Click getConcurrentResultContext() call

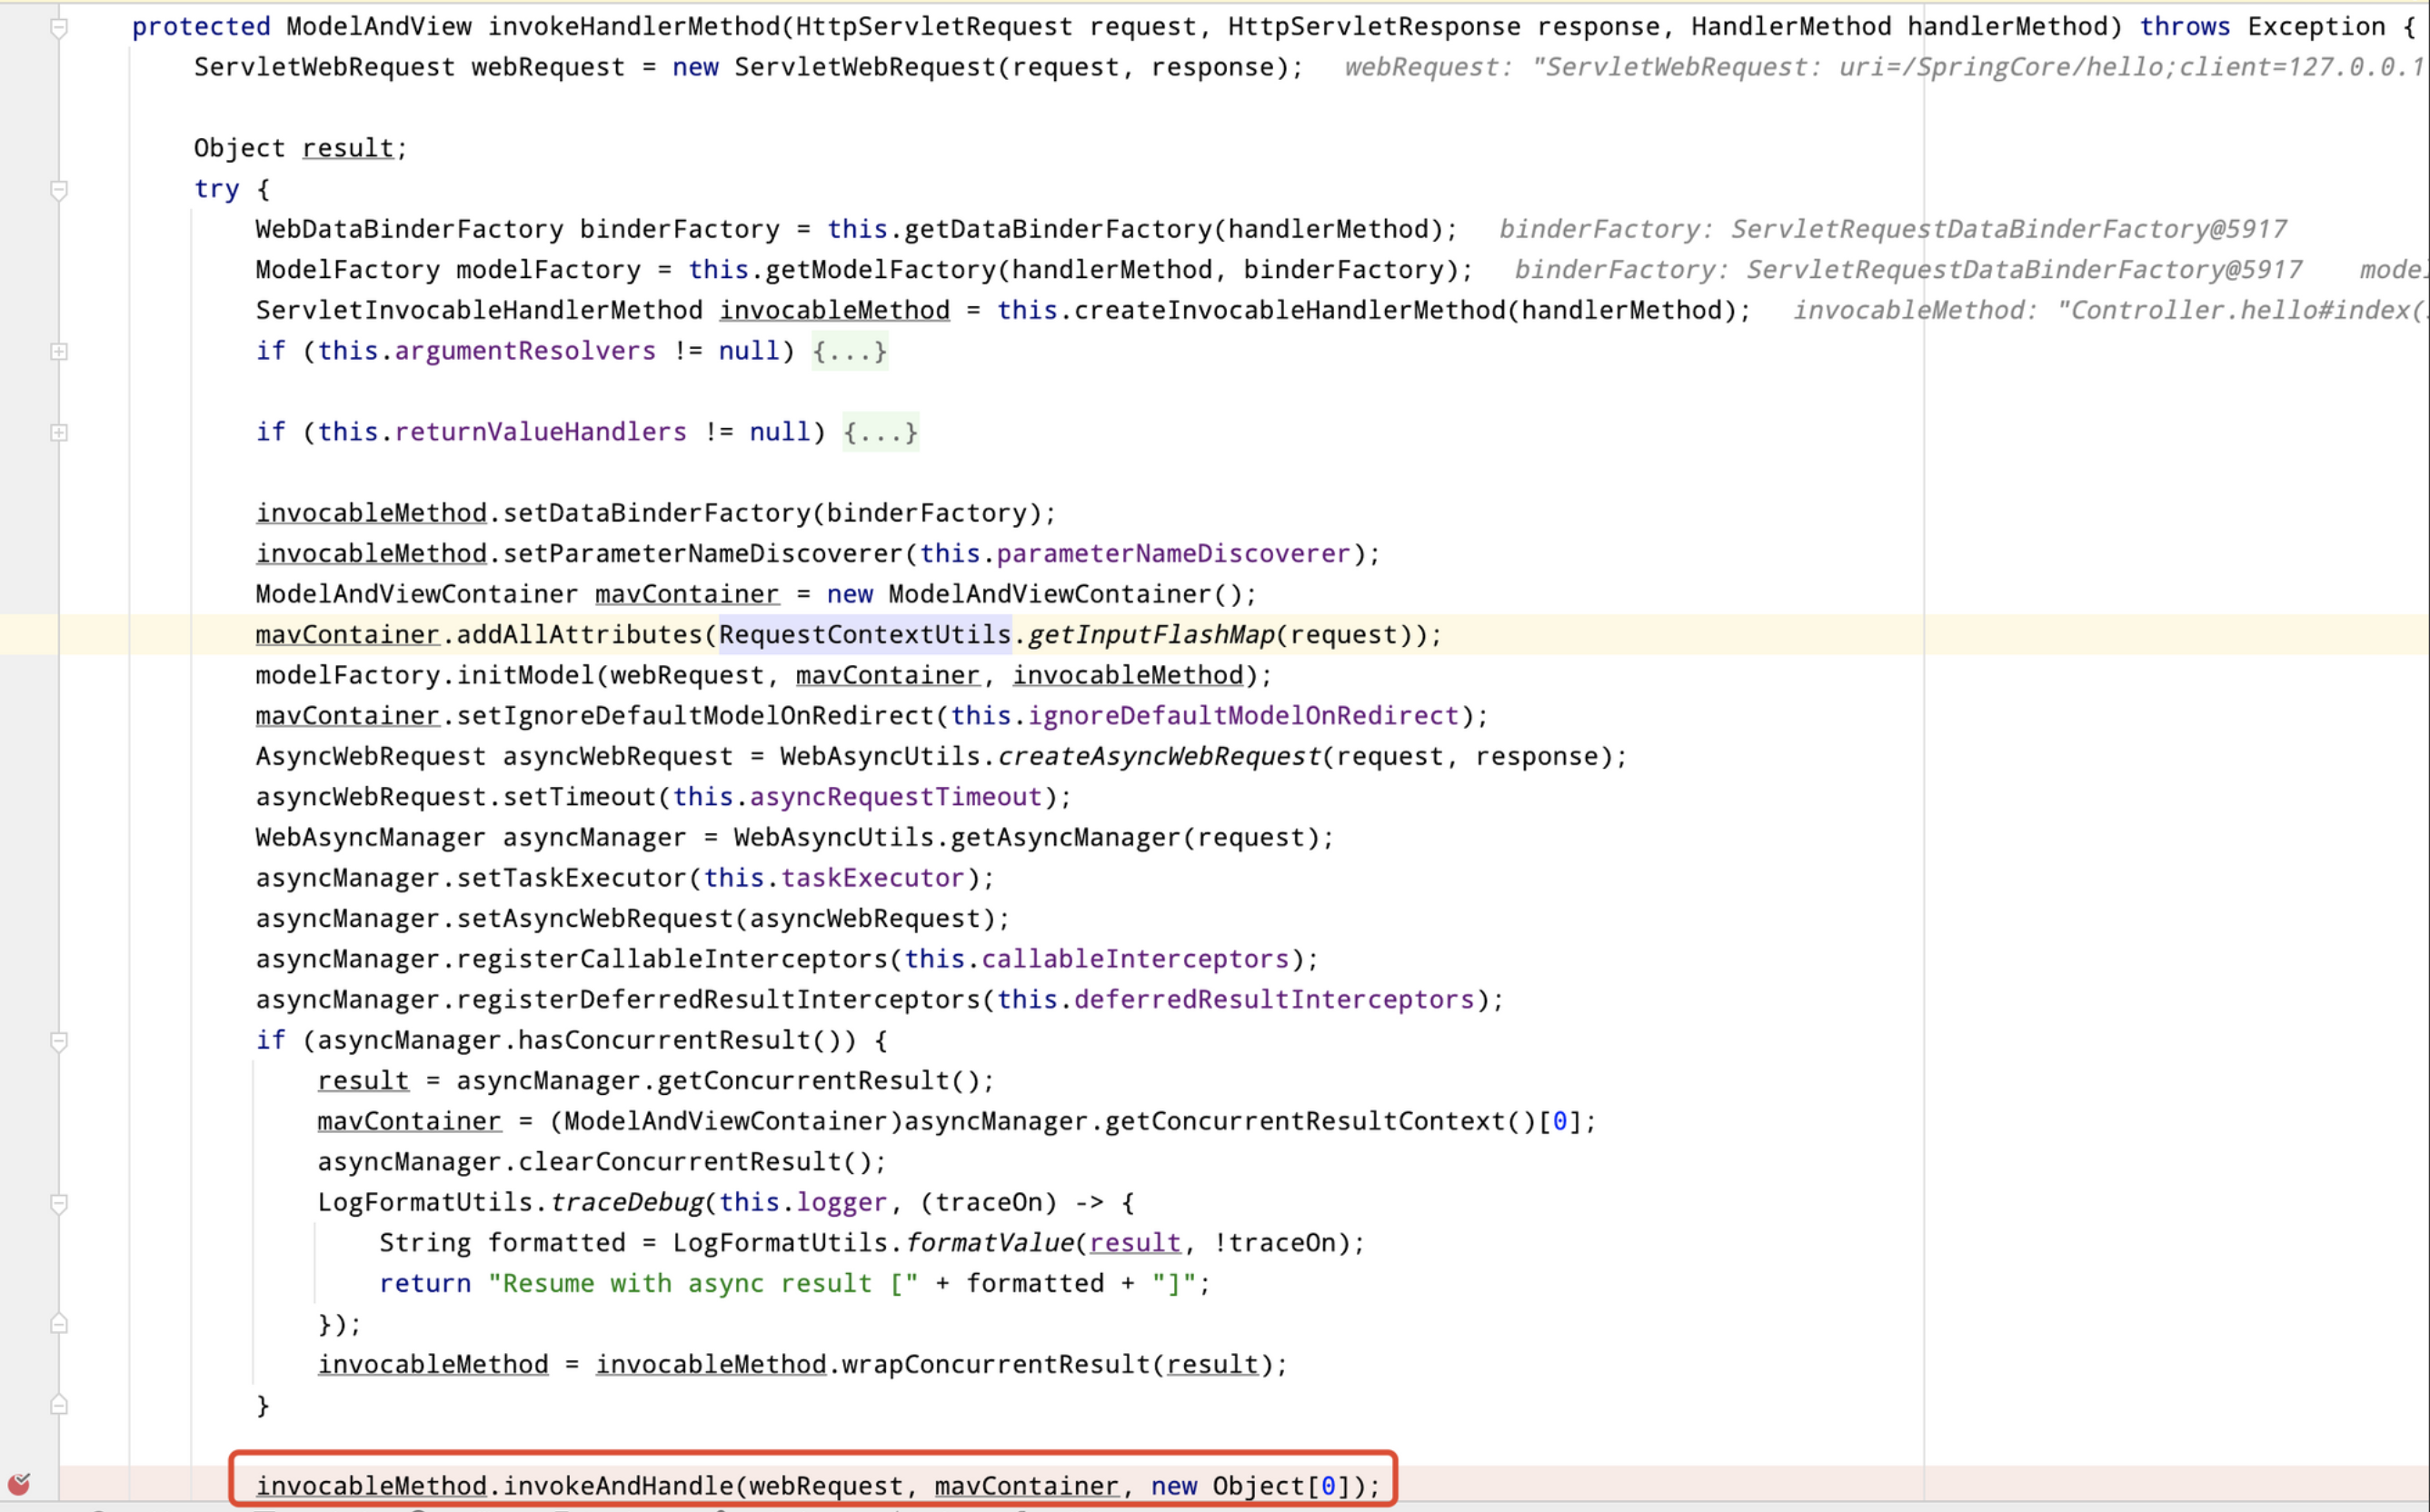point(1320,1122)
